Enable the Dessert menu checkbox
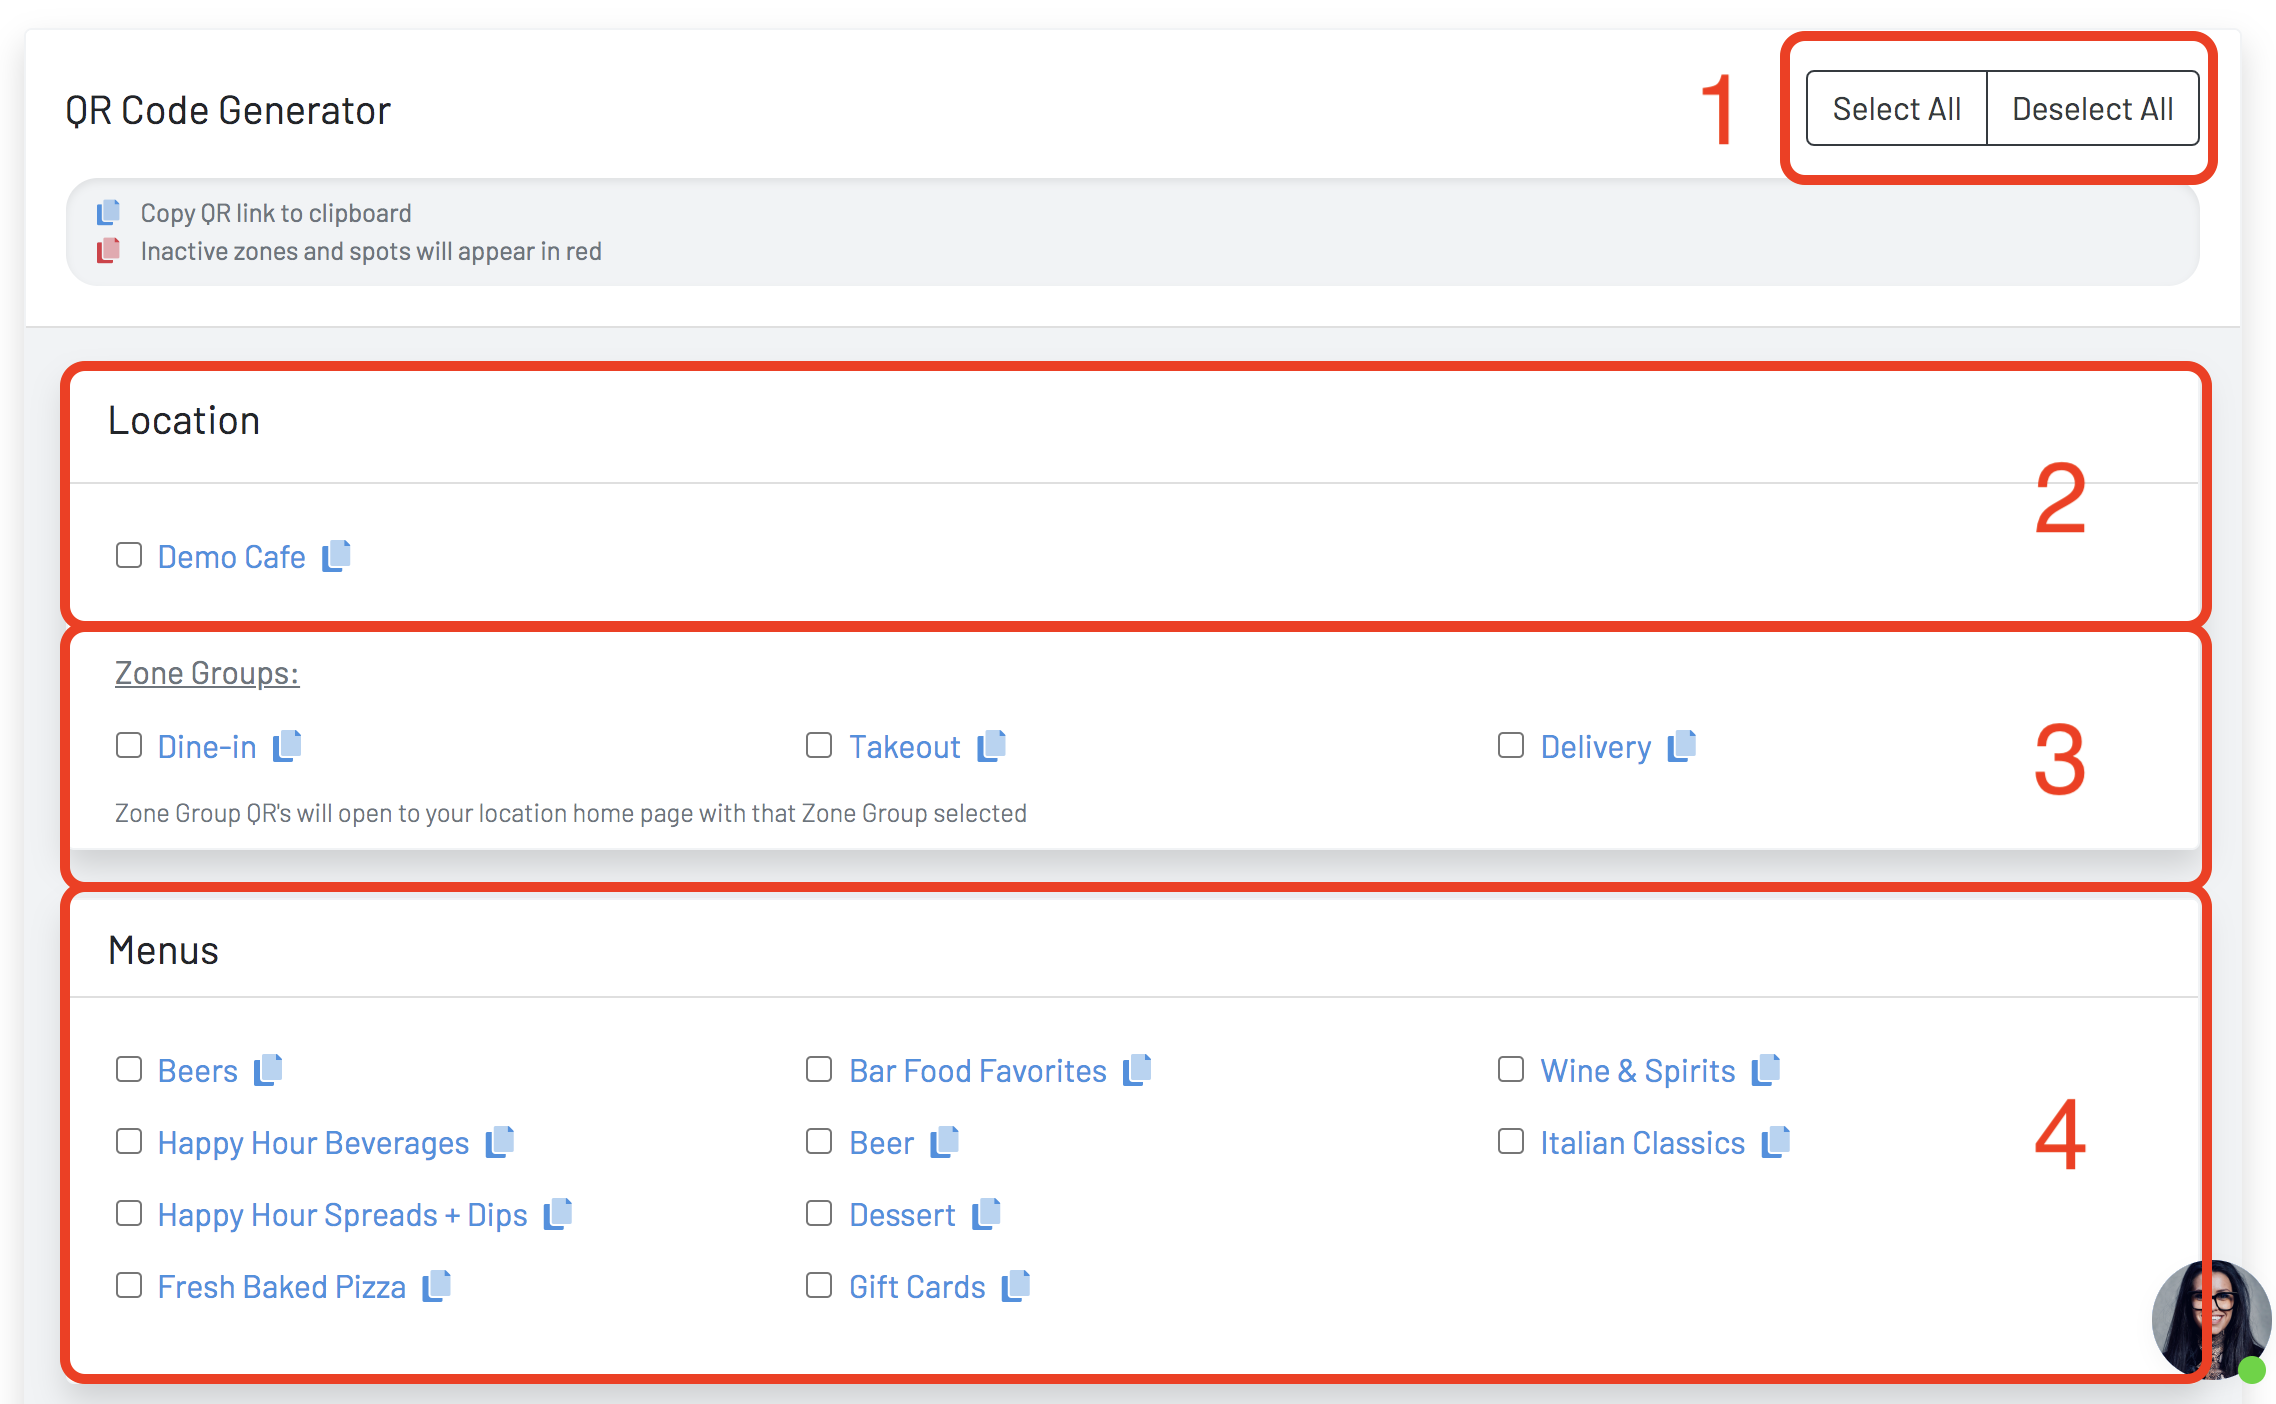2276x1404 pixels. tap(819, 1213)
